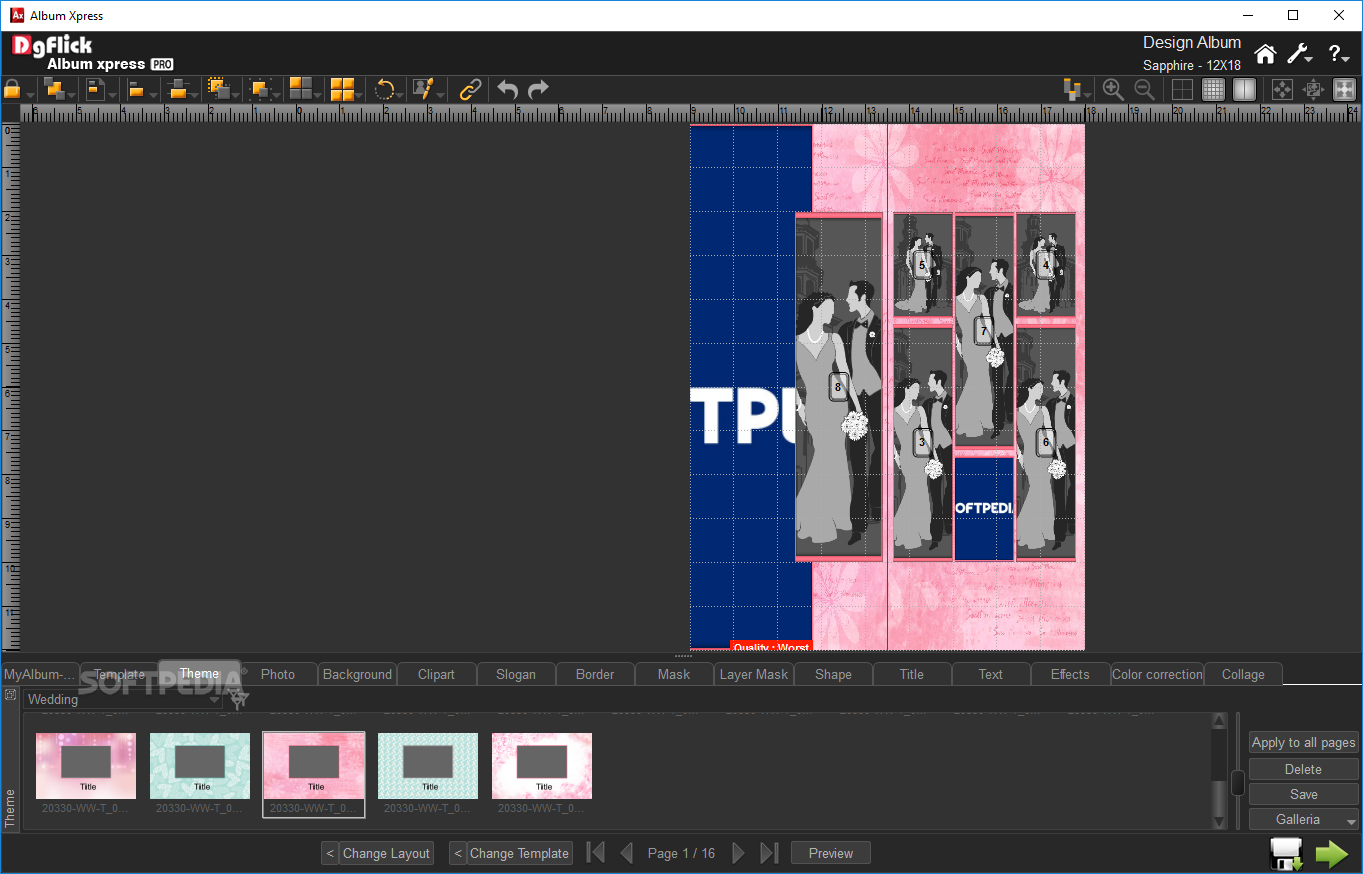The image size is (1363, 874).
Task: Zoom in on the album page
Action: point(1113,89)
